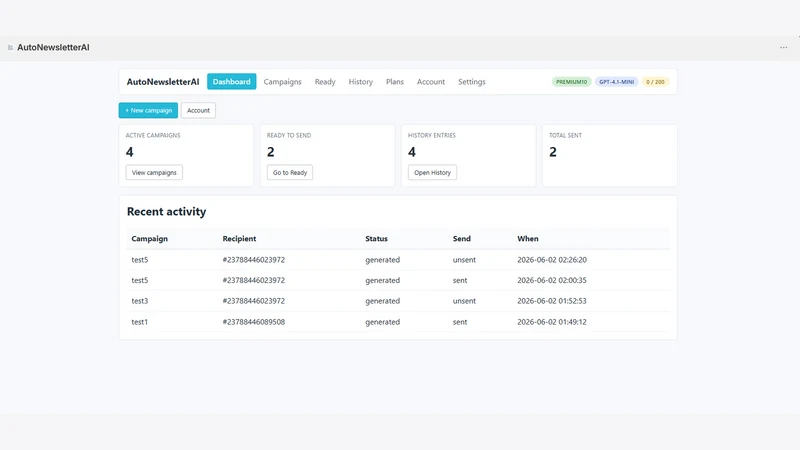Viewport: 800px width, 450px height.
Task: Click timestamp 2026-06-02 01:52:53
Action: 552,301
